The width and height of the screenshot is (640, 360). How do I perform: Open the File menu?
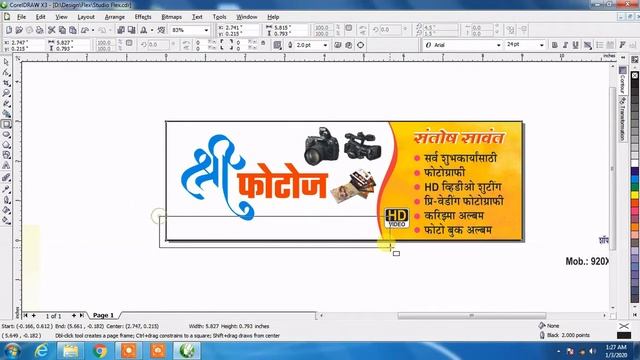[21, 17]
